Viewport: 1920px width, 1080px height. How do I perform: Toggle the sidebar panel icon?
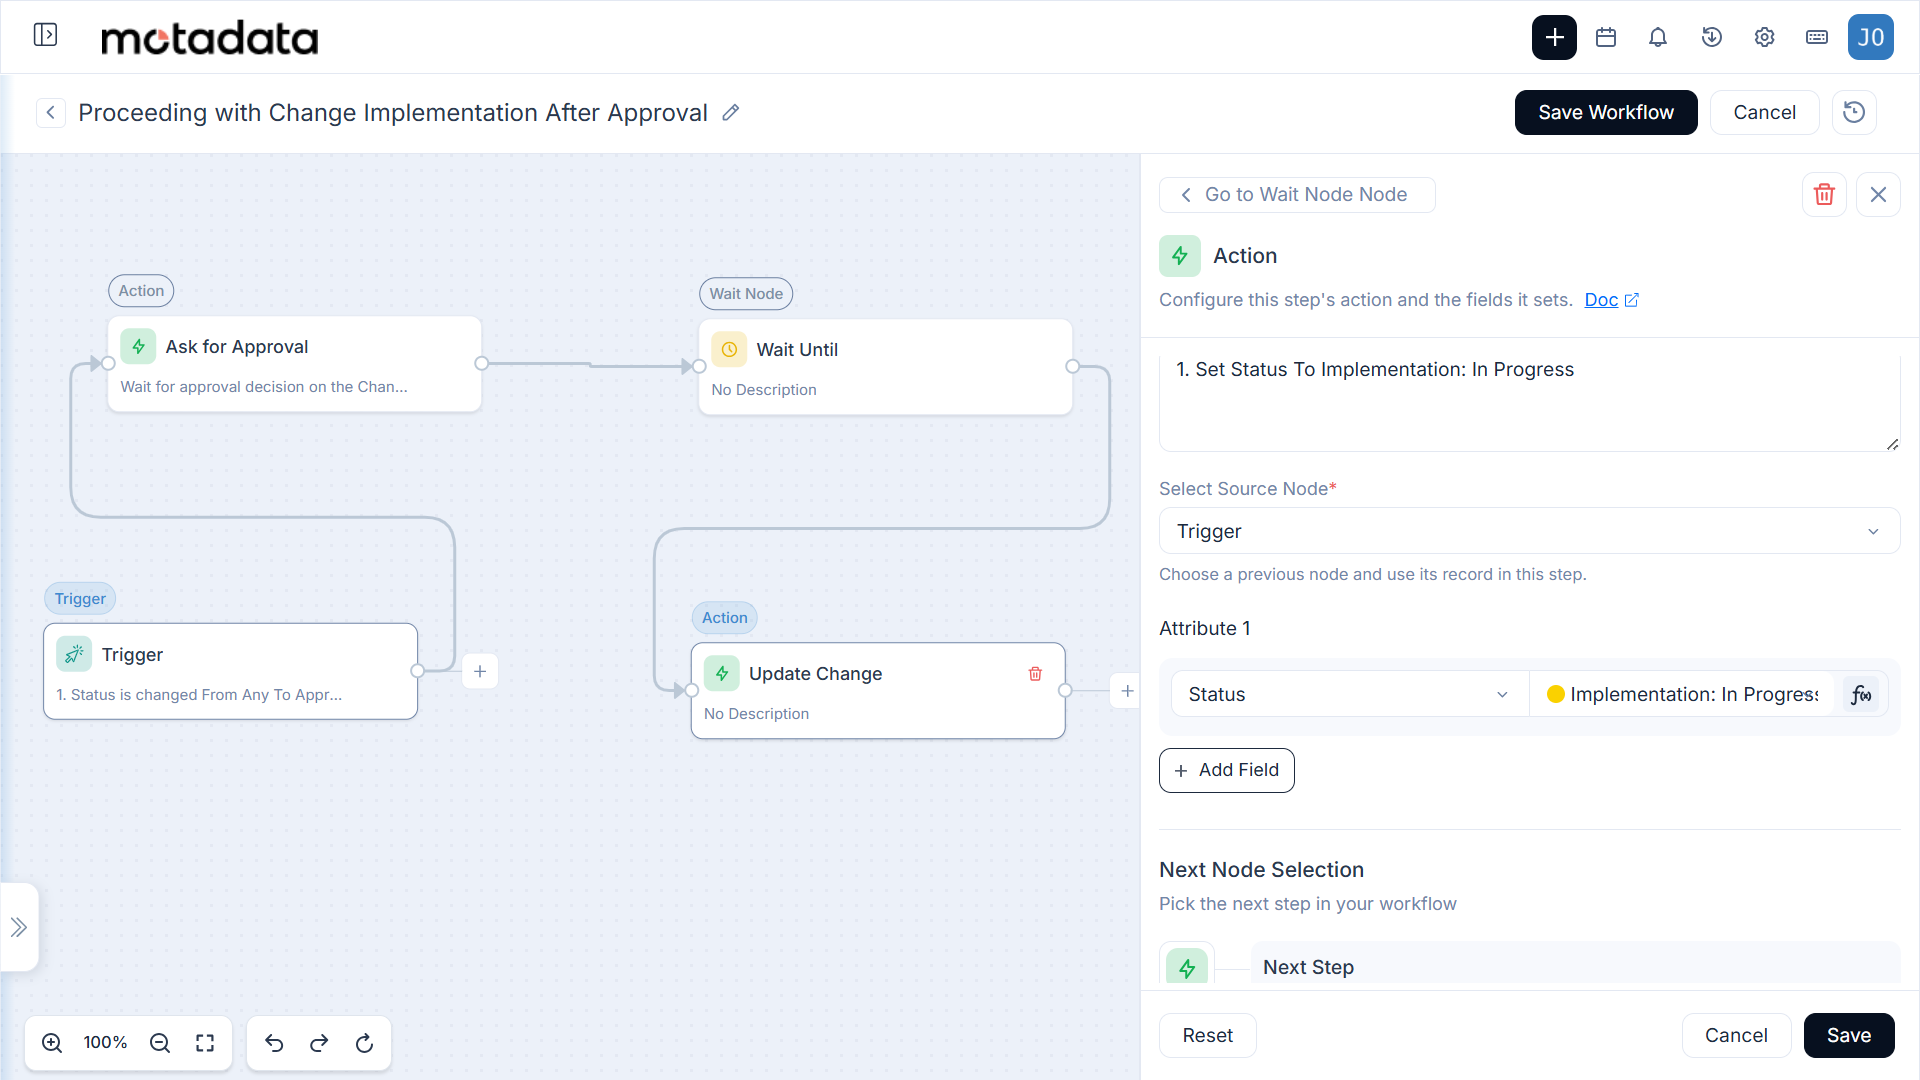point(45,35)
